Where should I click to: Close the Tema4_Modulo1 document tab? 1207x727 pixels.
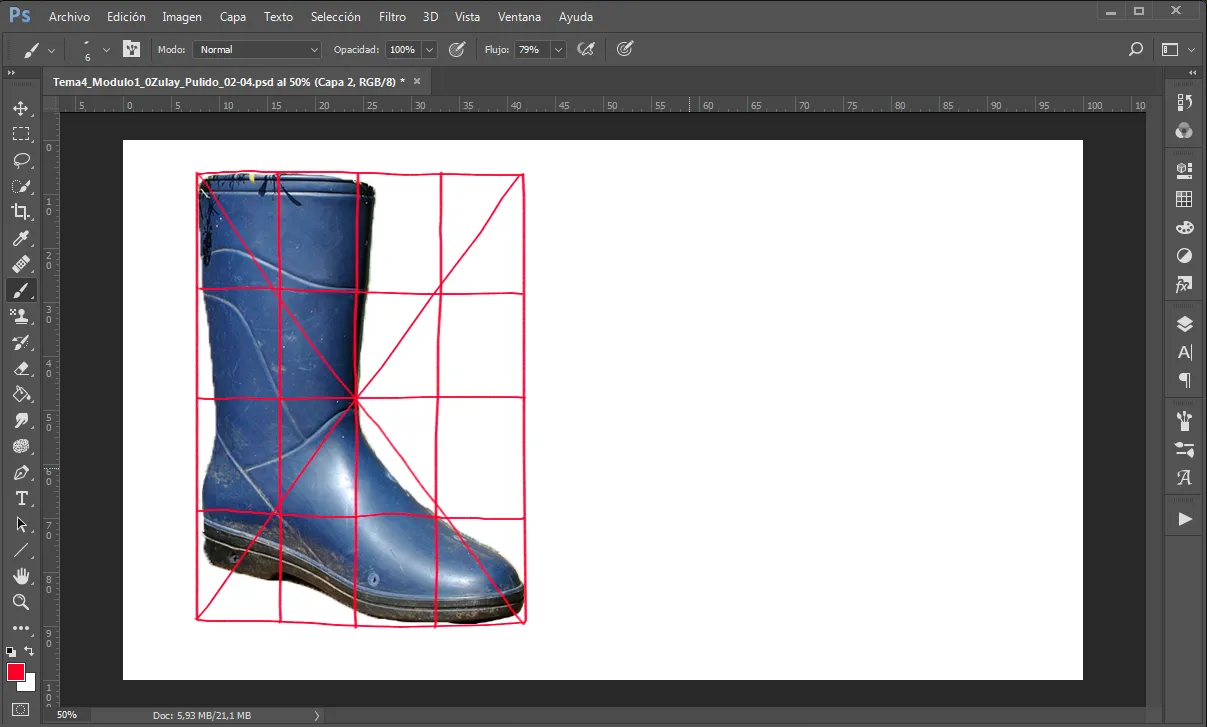click(417, 81)
